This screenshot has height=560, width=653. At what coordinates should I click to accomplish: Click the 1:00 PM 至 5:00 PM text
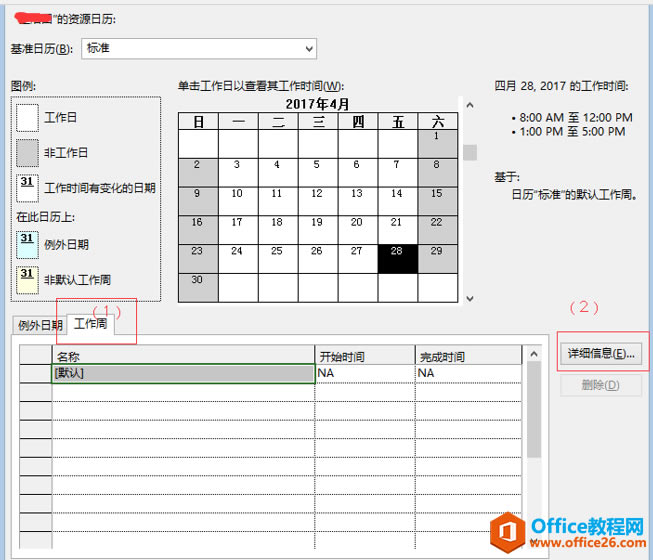572,132
